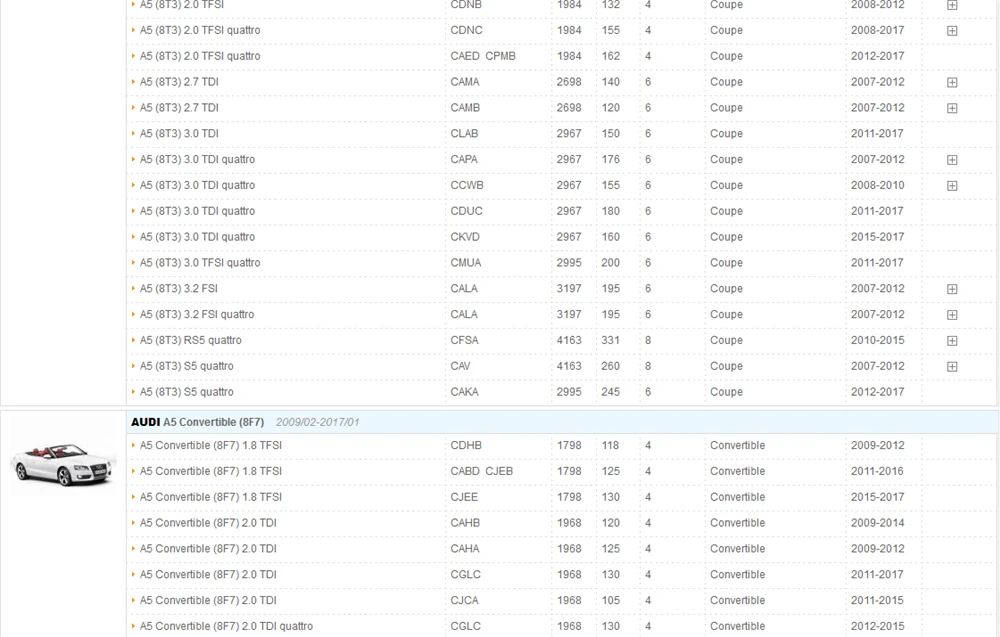Expand details for the 2.7 TDI CAMB row
The height and width of the screenshot is (637, 1000).
pyautogui.click(x=952, y=108)
